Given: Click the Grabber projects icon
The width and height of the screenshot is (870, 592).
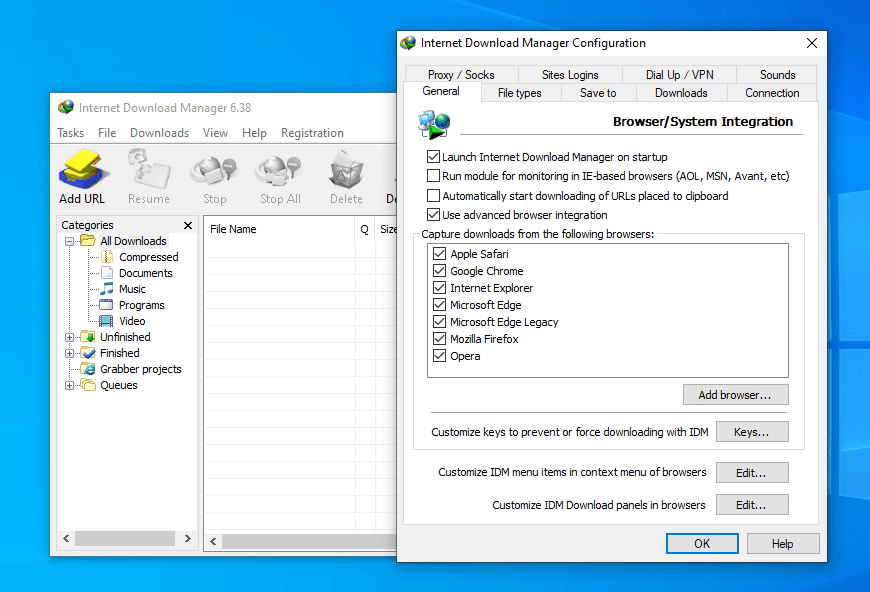Looking at the screenshot, I should (88, 368).
